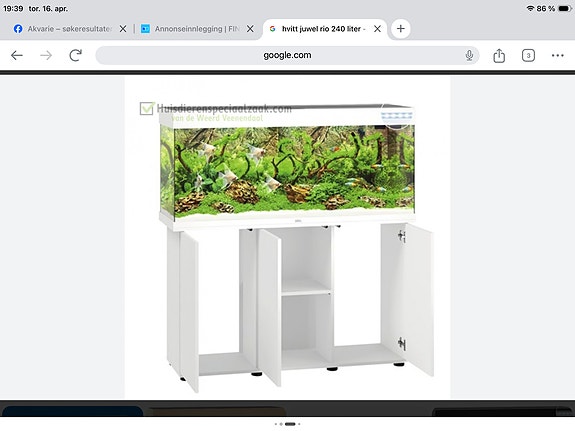Image resolution: width=575 pixels, height=431 pixels.
Task: Switch to the Annonseinnlegging FINN tab
Action: pos(191,29)
